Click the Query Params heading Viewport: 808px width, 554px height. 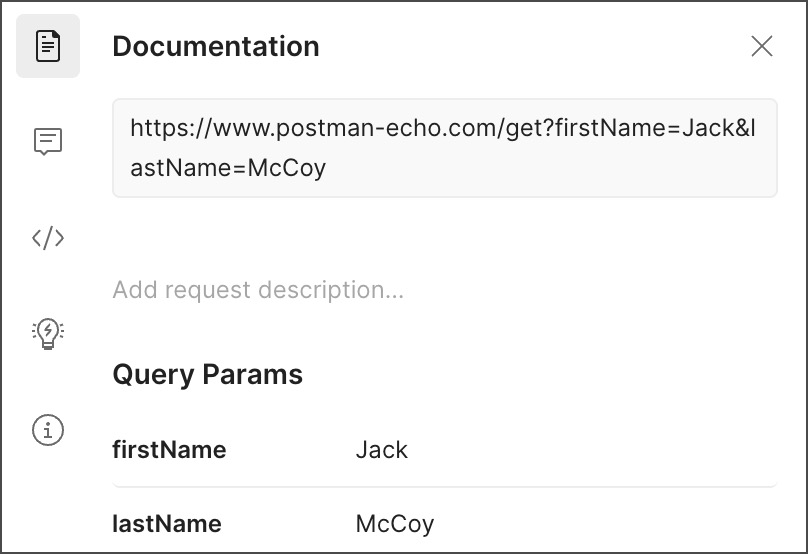click(208, 375)
